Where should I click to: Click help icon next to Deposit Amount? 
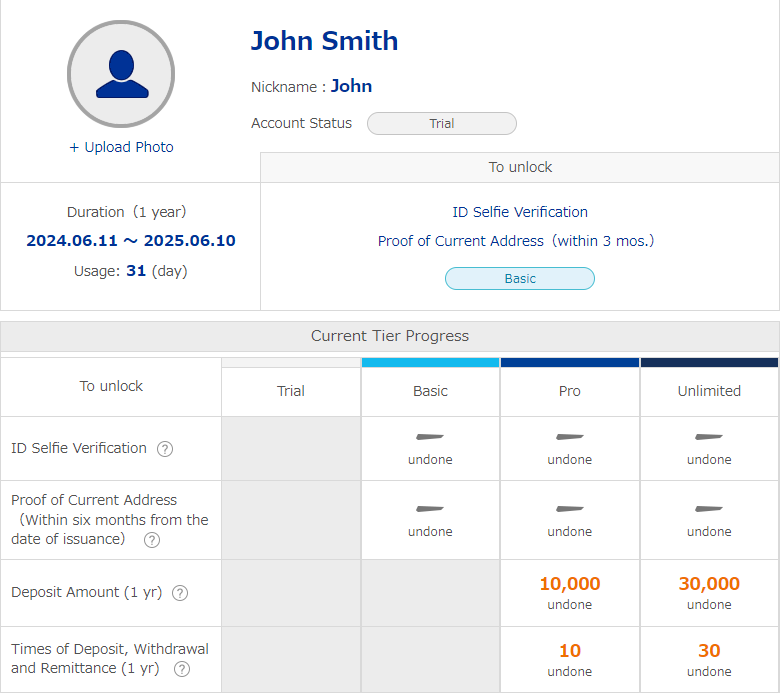coord(180,593)
